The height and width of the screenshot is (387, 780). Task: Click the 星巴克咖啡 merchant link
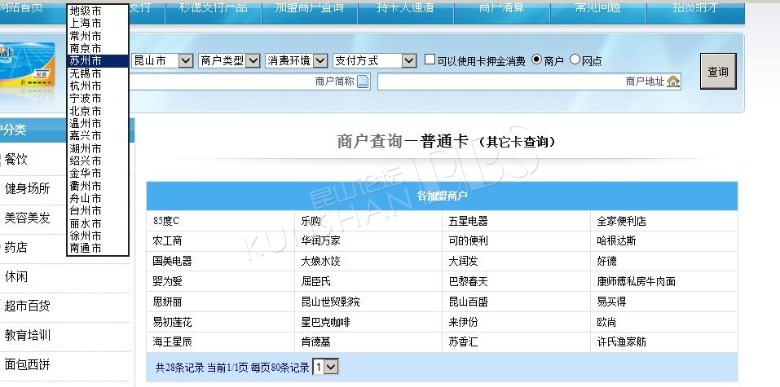pyautogui.click(x=326, y=322)
